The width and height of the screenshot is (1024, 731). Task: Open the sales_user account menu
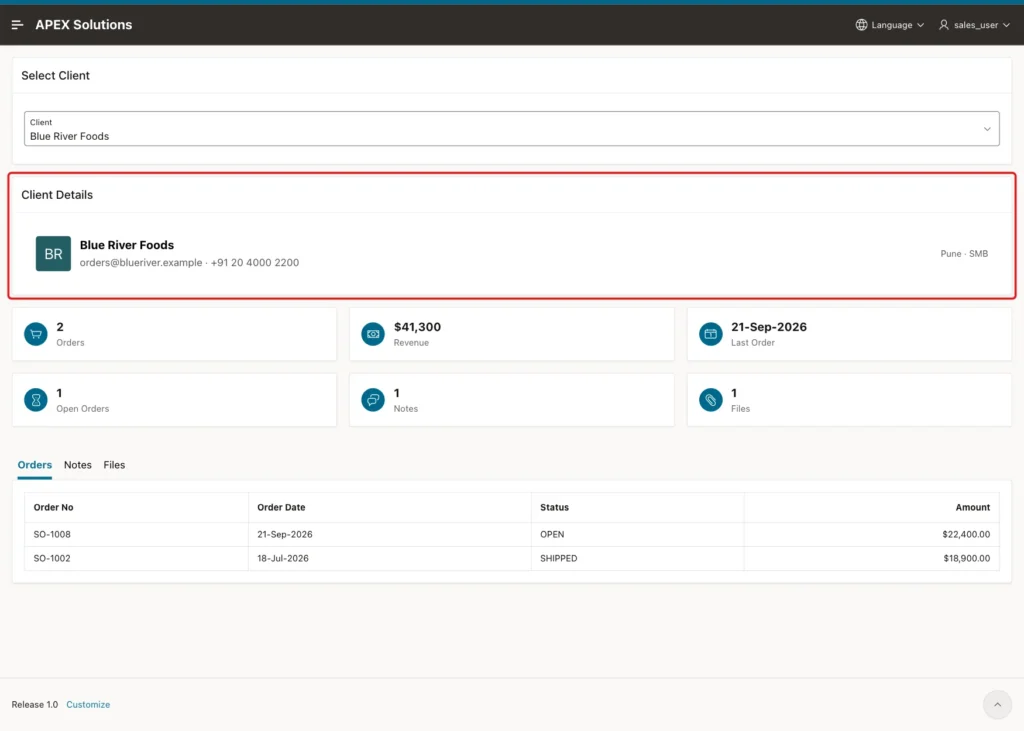click(974, 25)
